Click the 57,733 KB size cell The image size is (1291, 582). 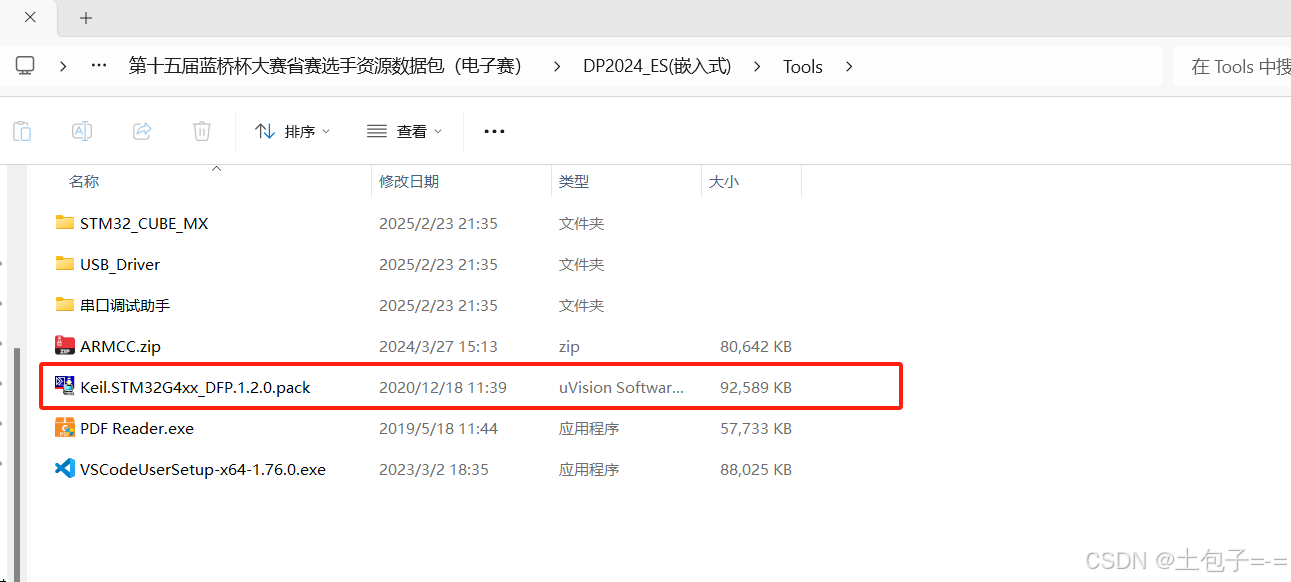coord(756,428)
